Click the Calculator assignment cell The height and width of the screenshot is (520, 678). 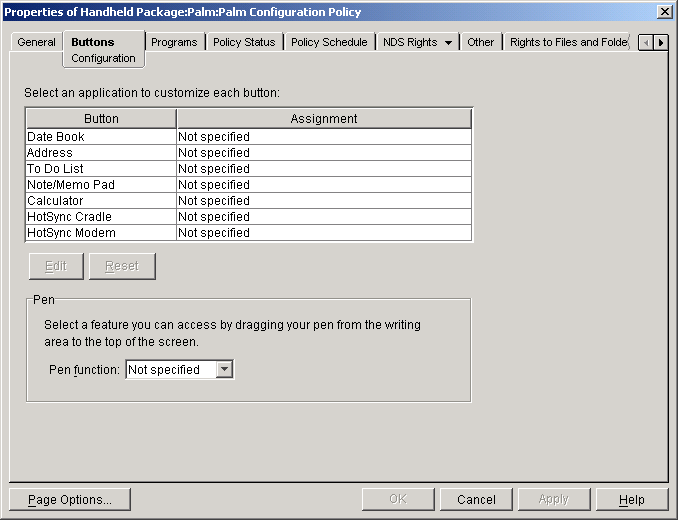tap(324, 201)
